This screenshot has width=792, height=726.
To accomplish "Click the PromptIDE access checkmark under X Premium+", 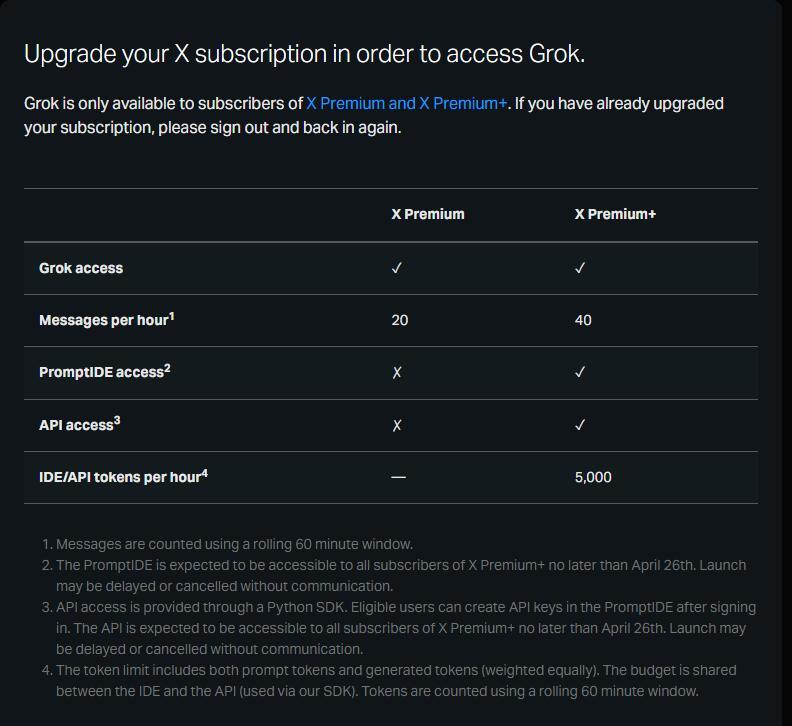I will coord(580,372).
